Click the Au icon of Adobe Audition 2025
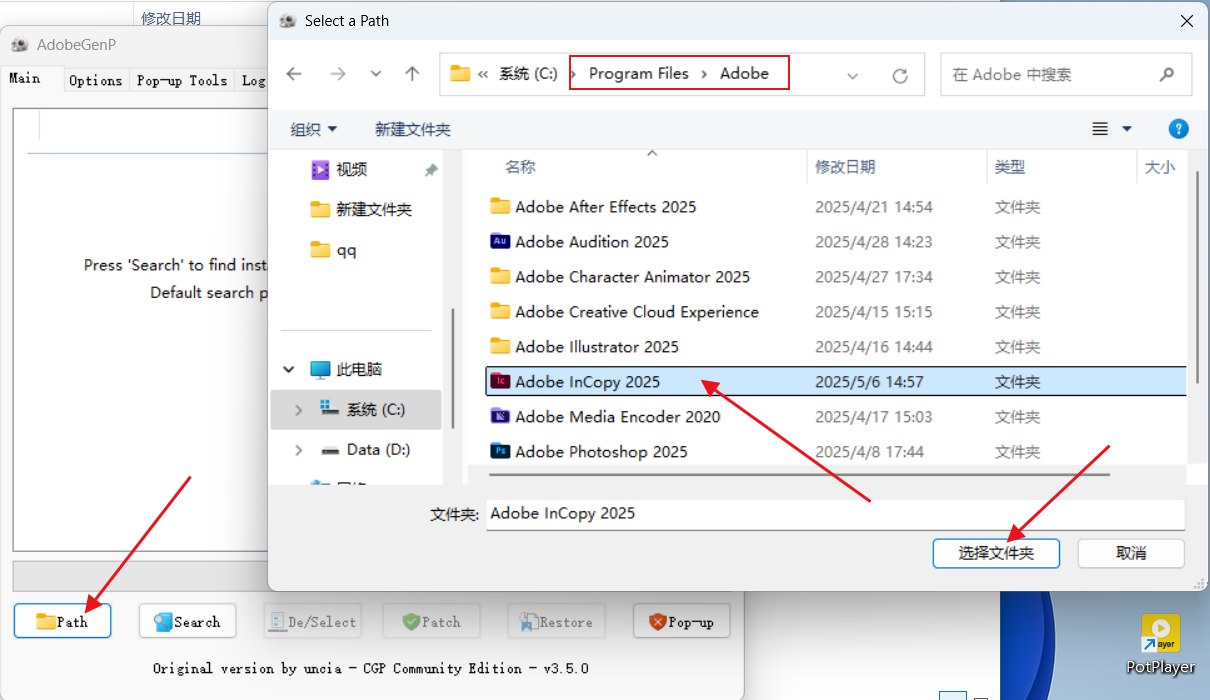 click(x=500, y=241)
